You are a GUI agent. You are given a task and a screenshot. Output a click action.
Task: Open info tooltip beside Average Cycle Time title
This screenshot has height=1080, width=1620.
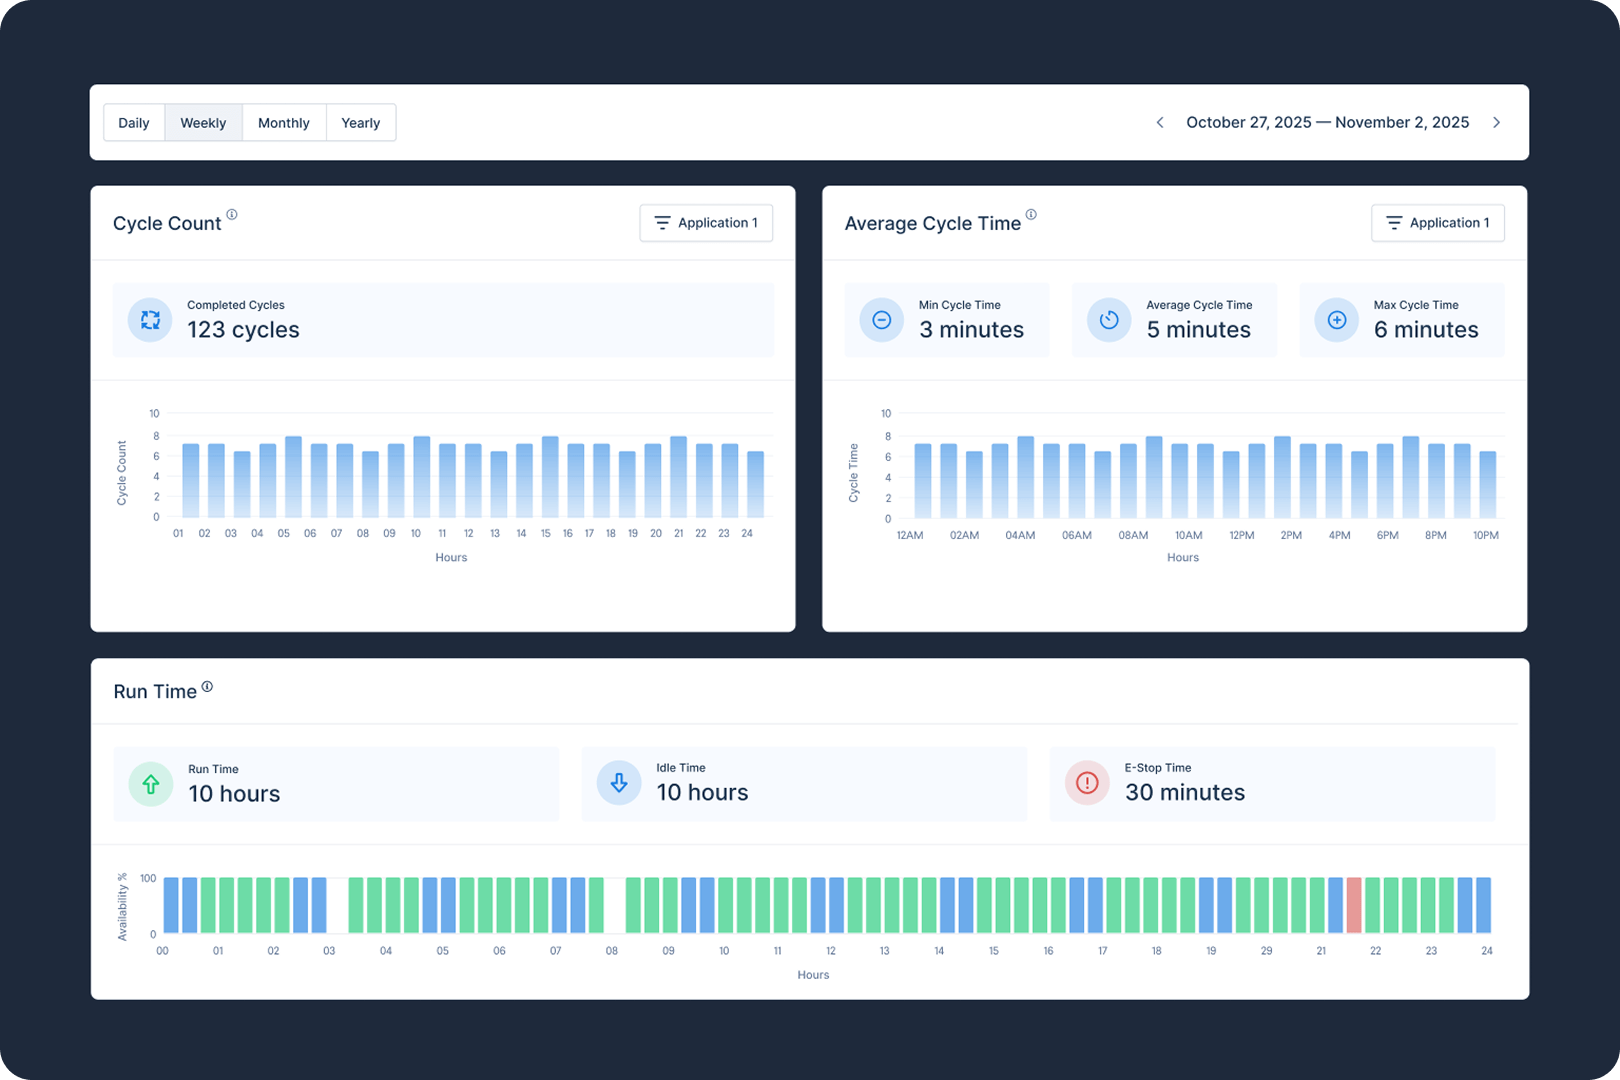1031,215
